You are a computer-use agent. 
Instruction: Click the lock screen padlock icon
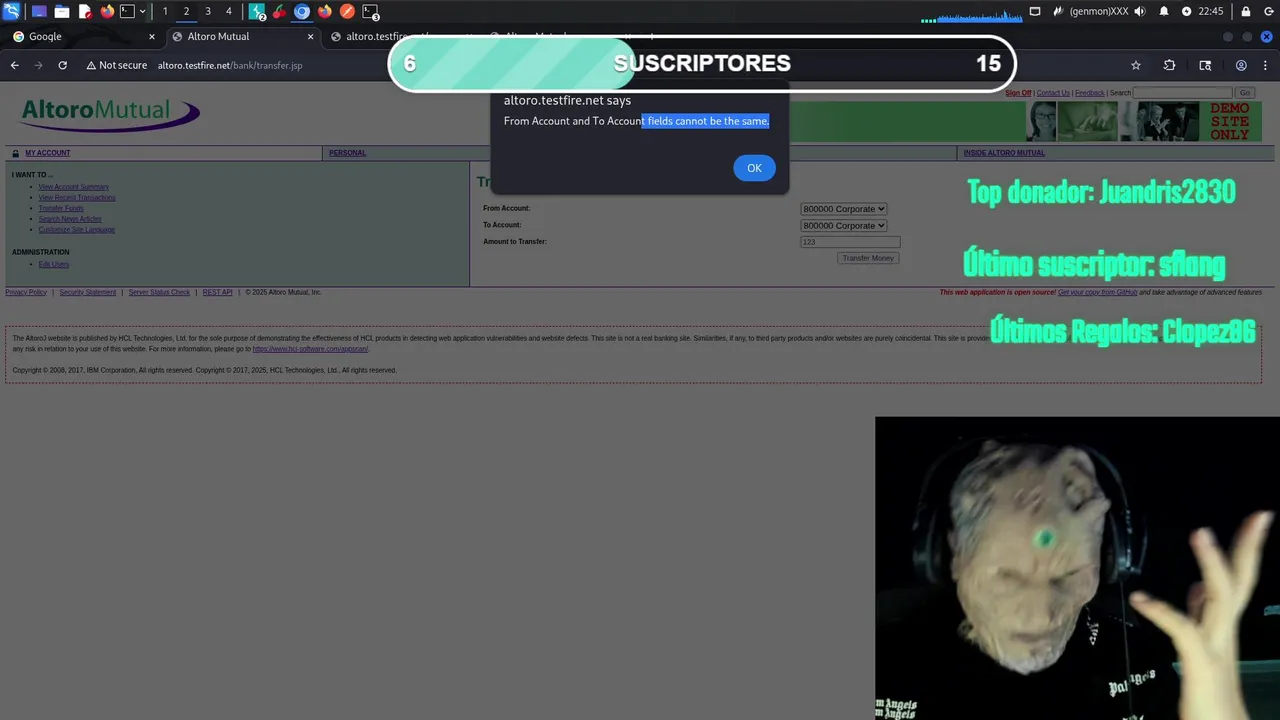(x=1246, y=12)
